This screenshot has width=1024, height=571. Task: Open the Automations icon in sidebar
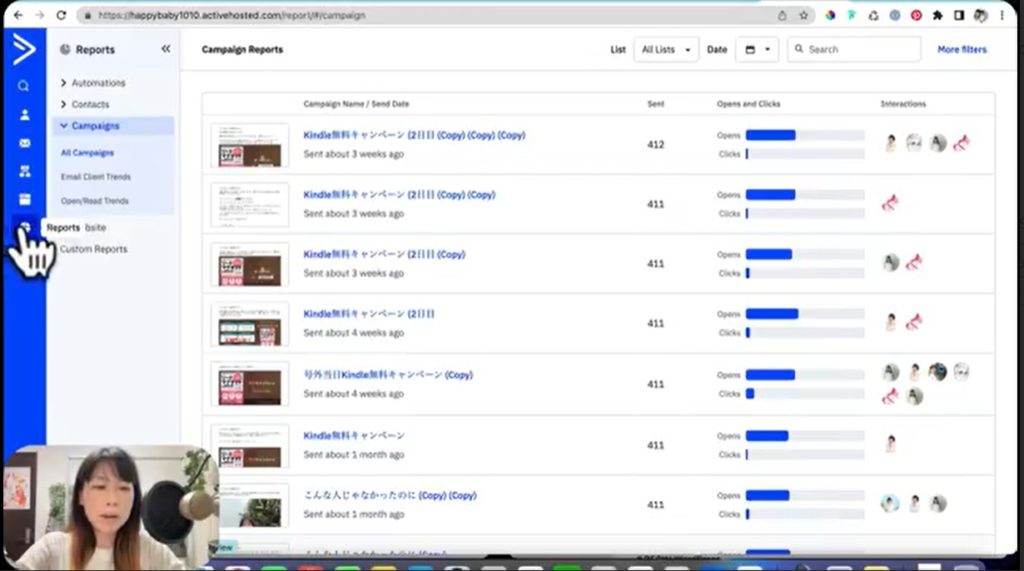click(24, 171)
